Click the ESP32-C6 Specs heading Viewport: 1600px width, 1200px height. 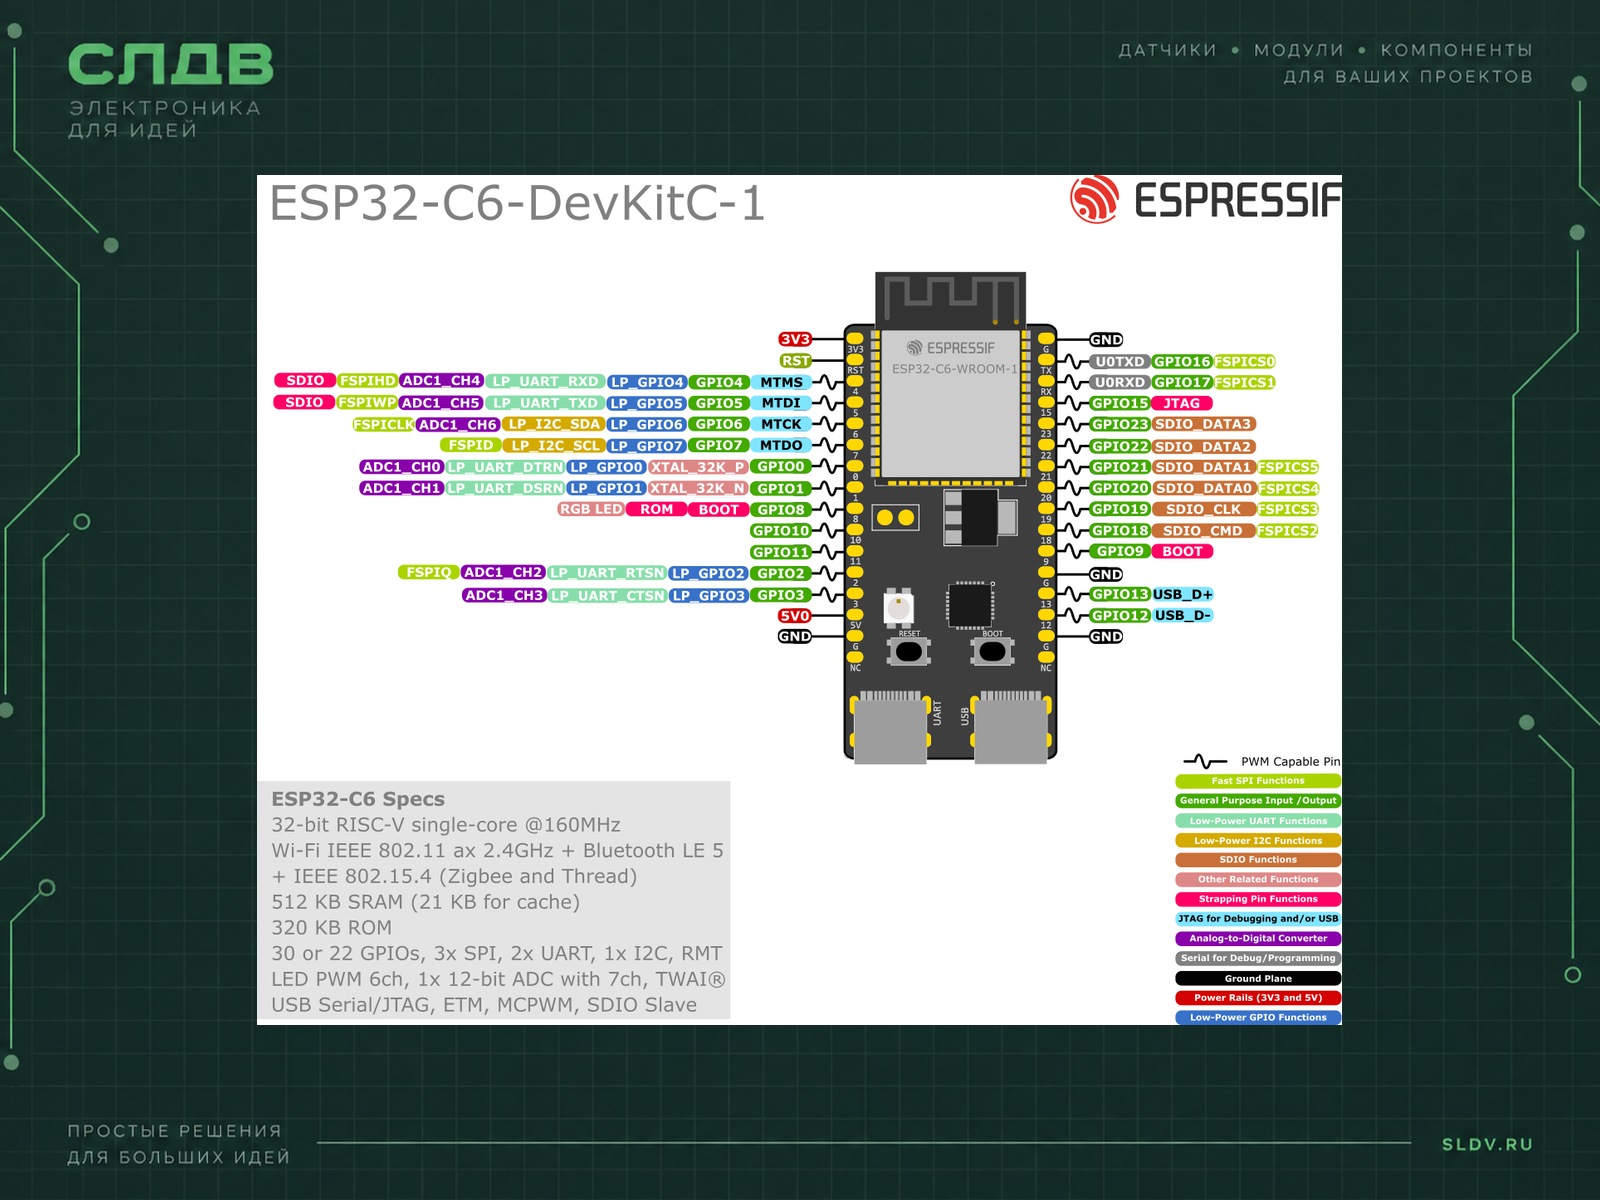(x=358, y=799)
